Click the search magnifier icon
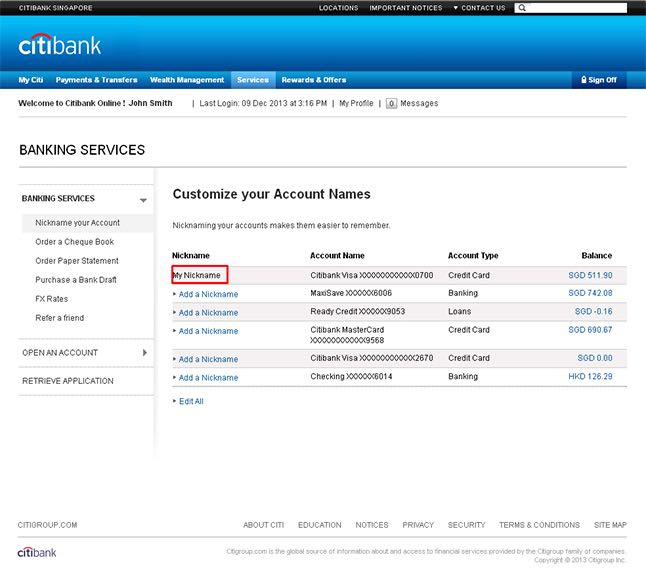The width and height of the screenshot is (646, 571). point(524,8)
